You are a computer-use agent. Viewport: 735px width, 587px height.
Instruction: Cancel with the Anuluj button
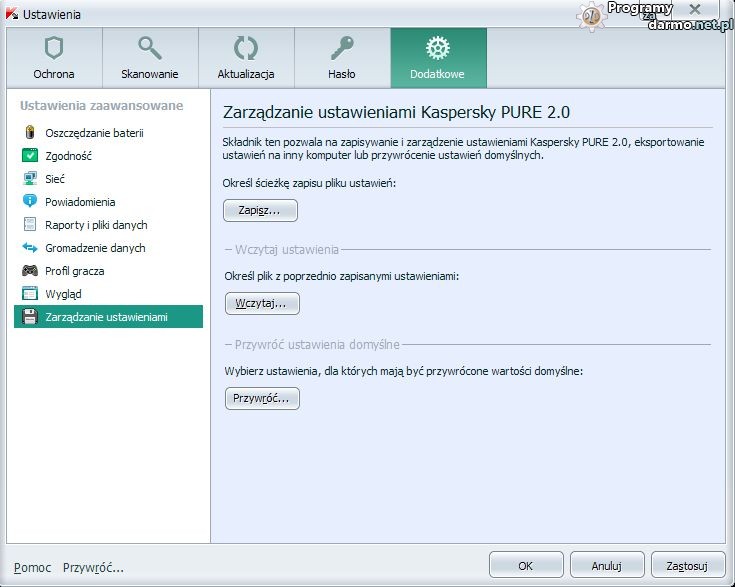pyautogui.click(x=607, y=565)
